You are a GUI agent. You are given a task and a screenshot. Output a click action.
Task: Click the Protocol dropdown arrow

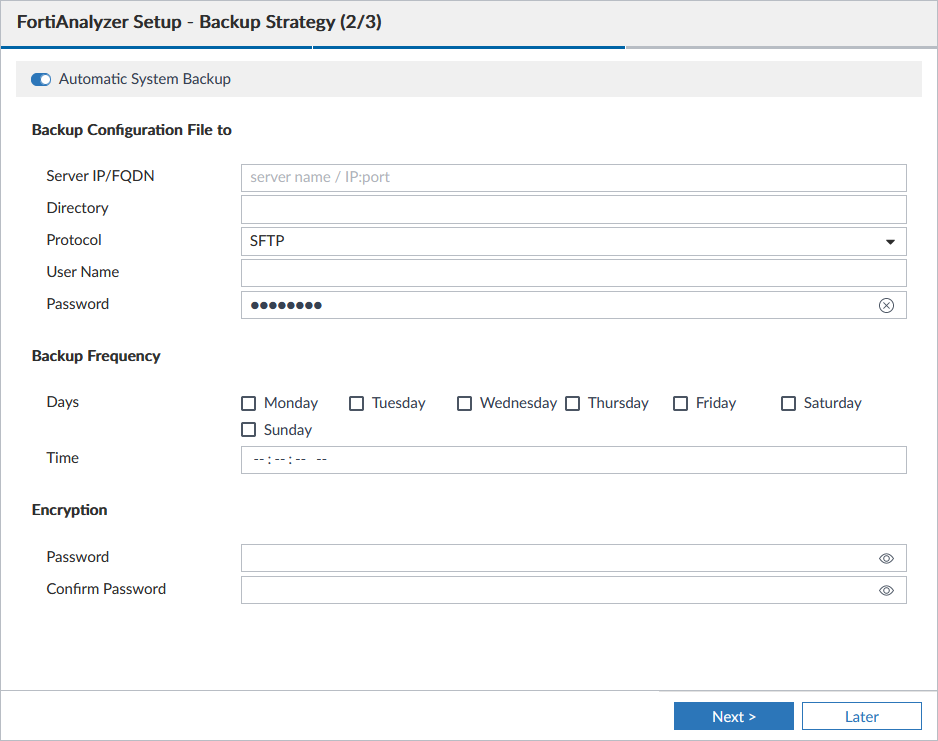890,242
